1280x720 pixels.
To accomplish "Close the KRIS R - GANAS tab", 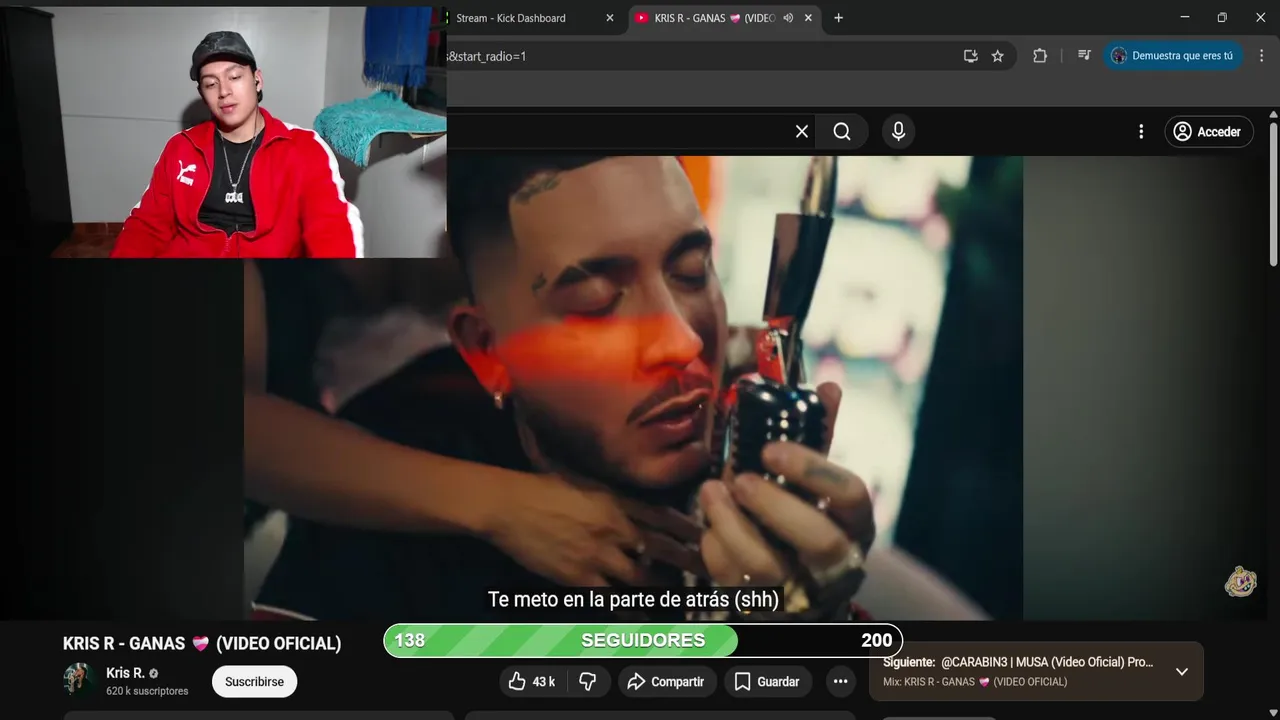I will click(808, 18).
